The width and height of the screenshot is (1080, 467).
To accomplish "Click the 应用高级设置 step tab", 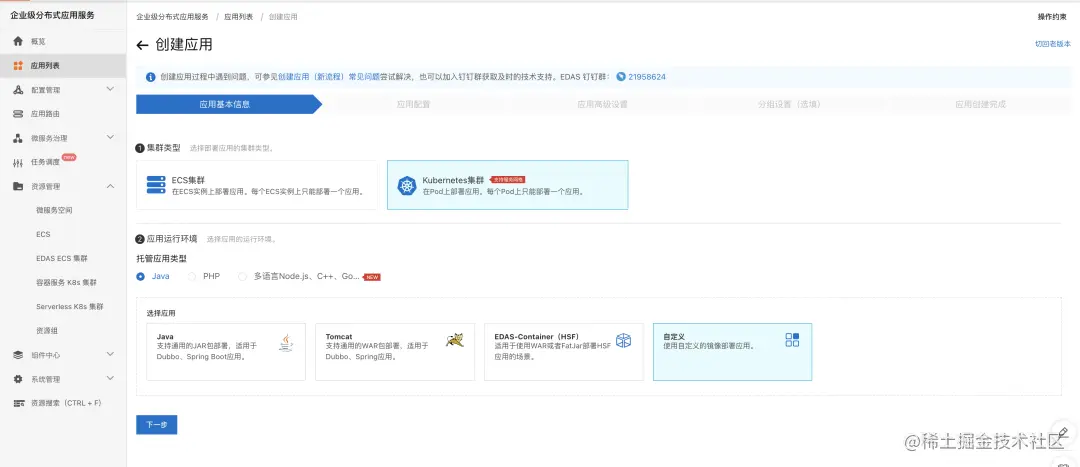I will [602, 104].
